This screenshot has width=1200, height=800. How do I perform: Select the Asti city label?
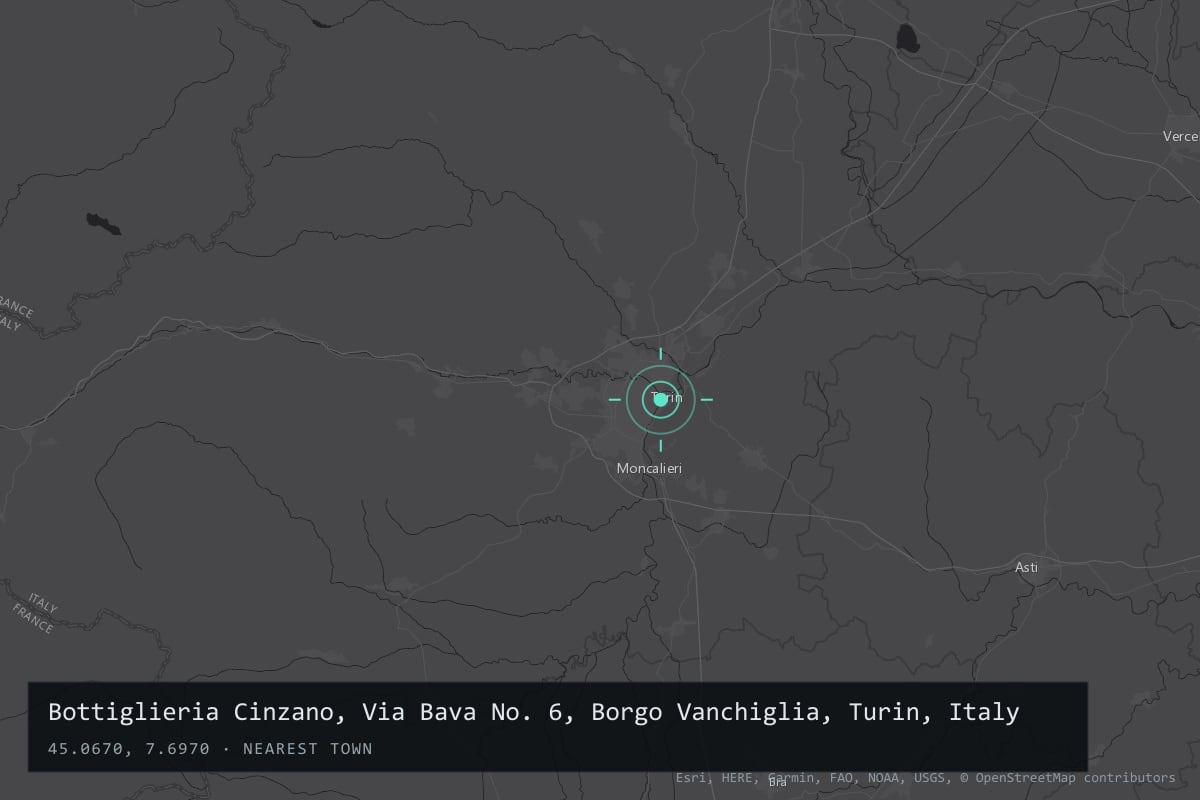(x=1026, y=567)
